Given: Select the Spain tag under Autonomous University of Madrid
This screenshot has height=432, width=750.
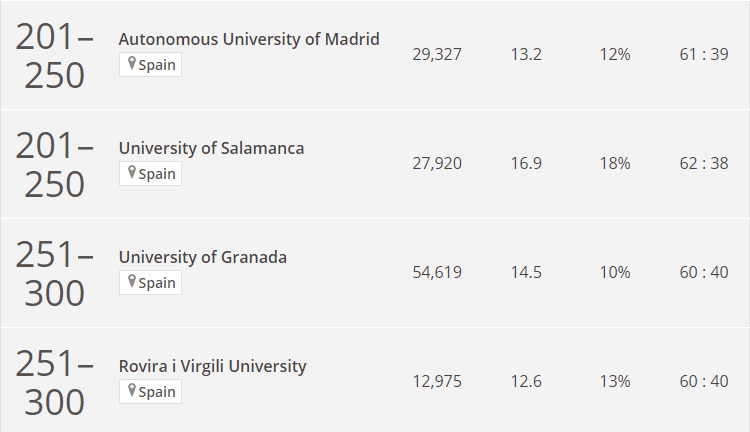Looking at the screenshot, I should click(x=150, y=65).
